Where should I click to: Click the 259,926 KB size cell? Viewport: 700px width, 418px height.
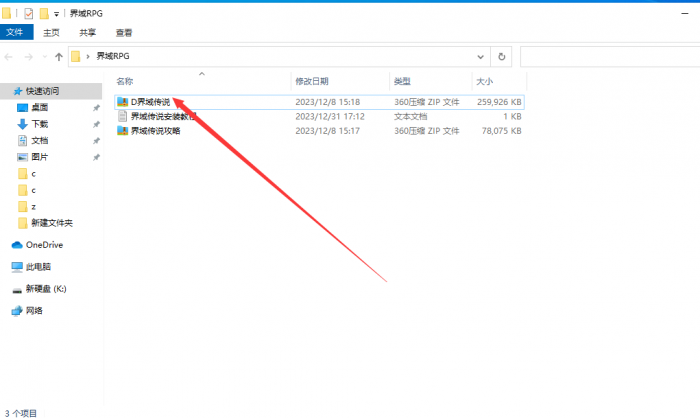pyautogui.click(x=499, y=102)
